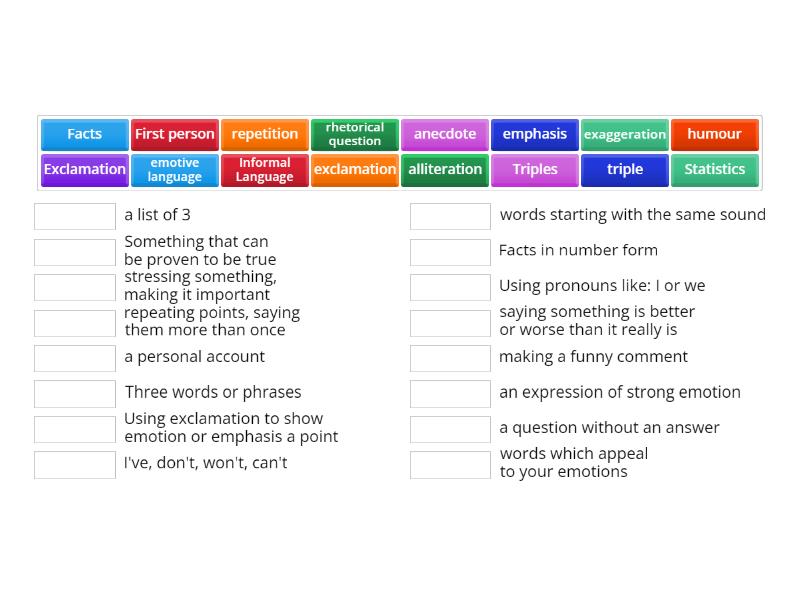The width and height of the screenshot is (800, 600).
Task: Click the emphasis word tile
Action: pos(534,134)
